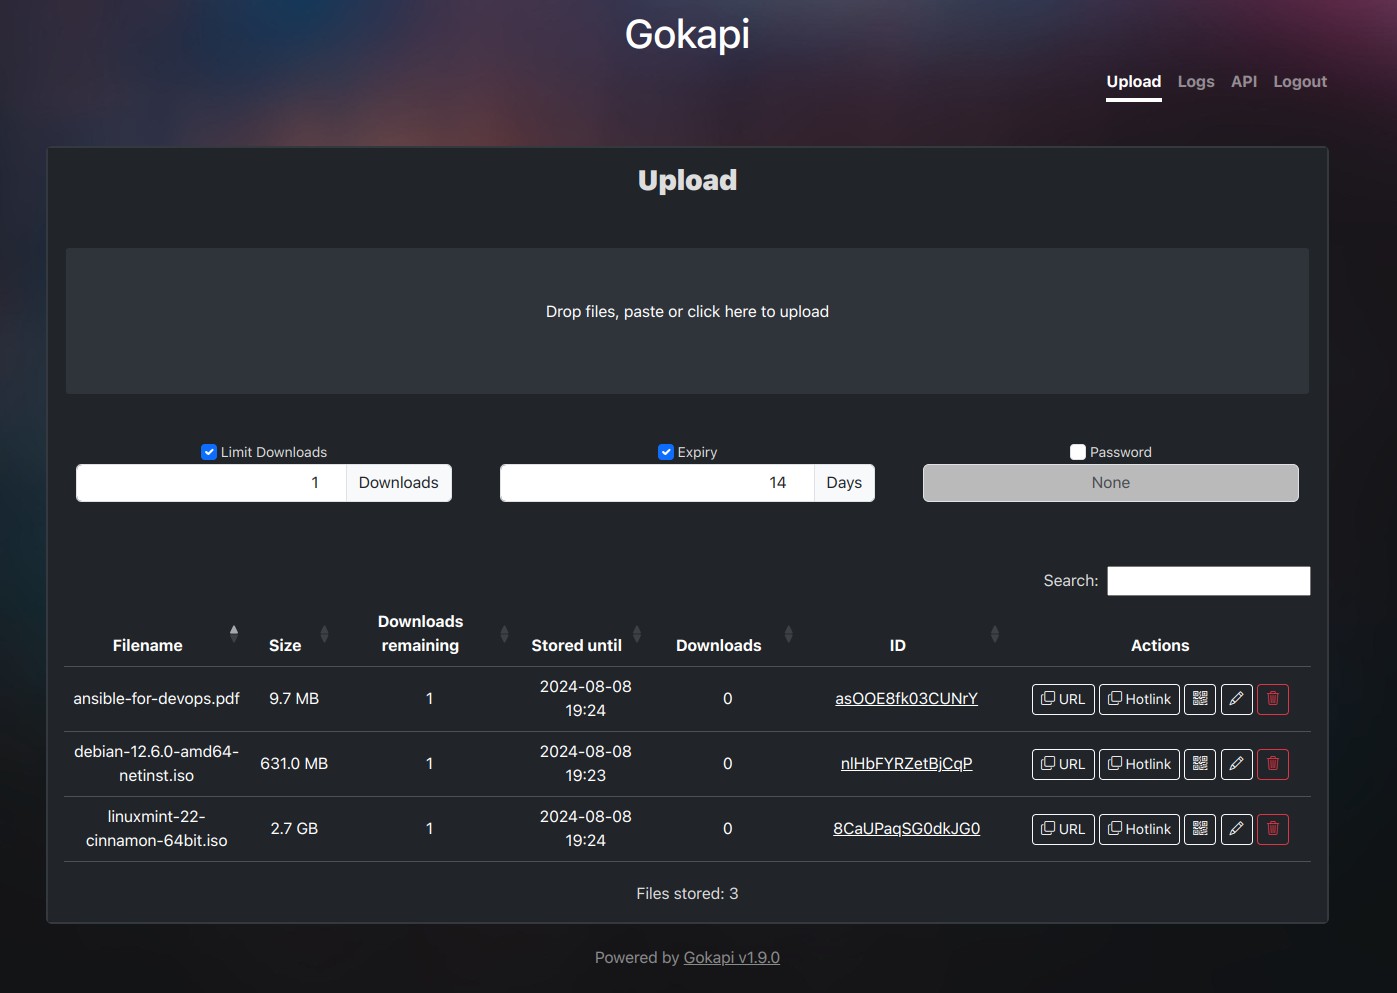Open the Upload navigation tab
Screen dimensions: 1397x993
point(1134,82)
